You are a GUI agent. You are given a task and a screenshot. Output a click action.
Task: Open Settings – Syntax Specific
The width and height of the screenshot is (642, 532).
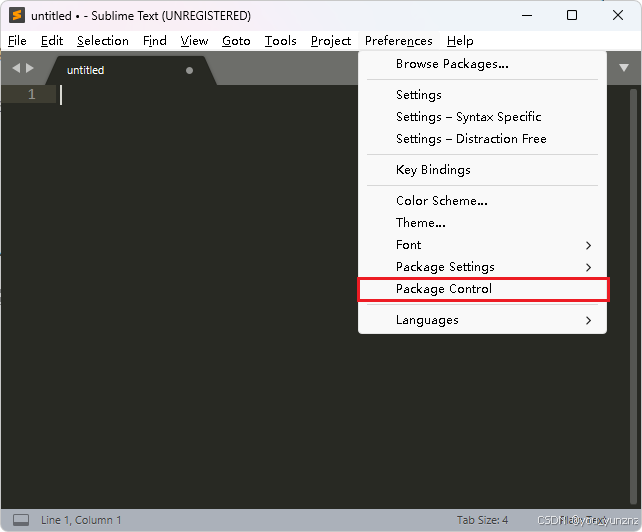click(x=482, y=117)
